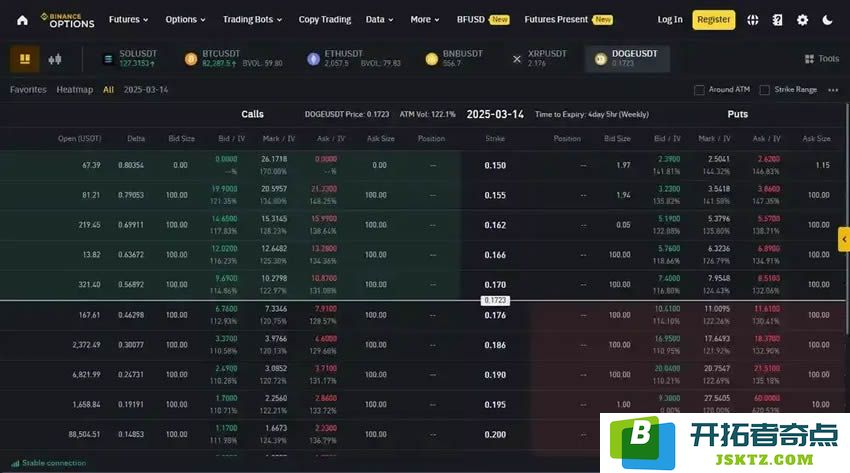Enable the Around ATM checkbox
Viewport: 850px width, 473px height.
(x=699, y=90)
